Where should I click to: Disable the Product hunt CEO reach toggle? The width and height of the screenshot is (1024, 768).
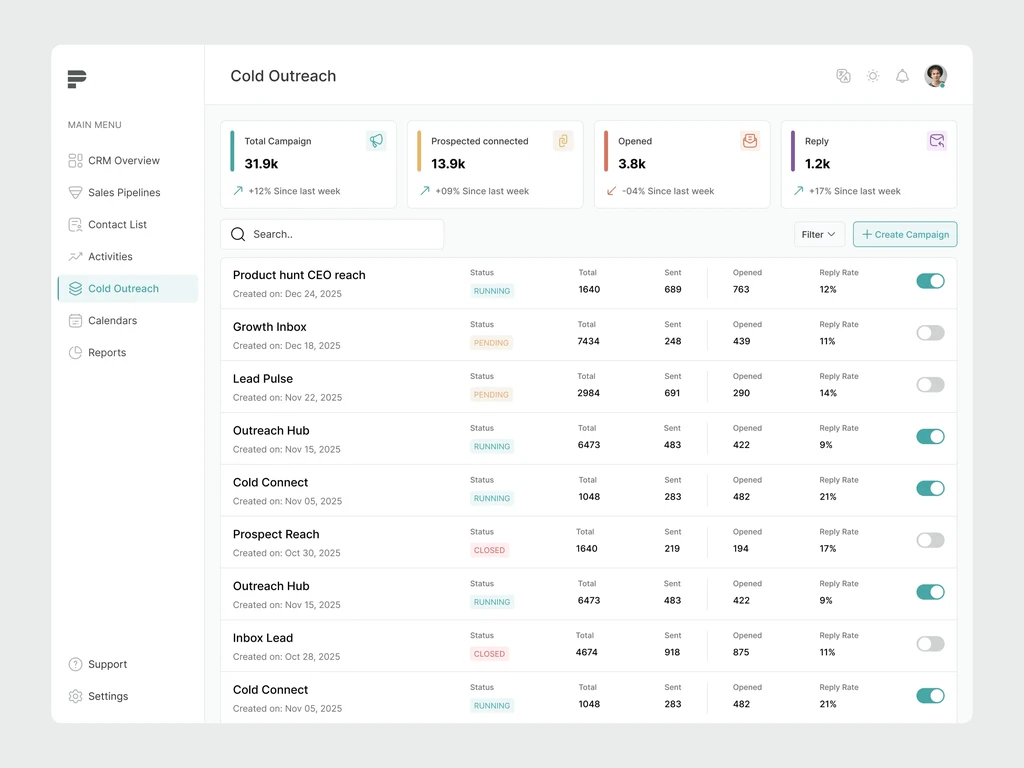(x=930, y=281)
